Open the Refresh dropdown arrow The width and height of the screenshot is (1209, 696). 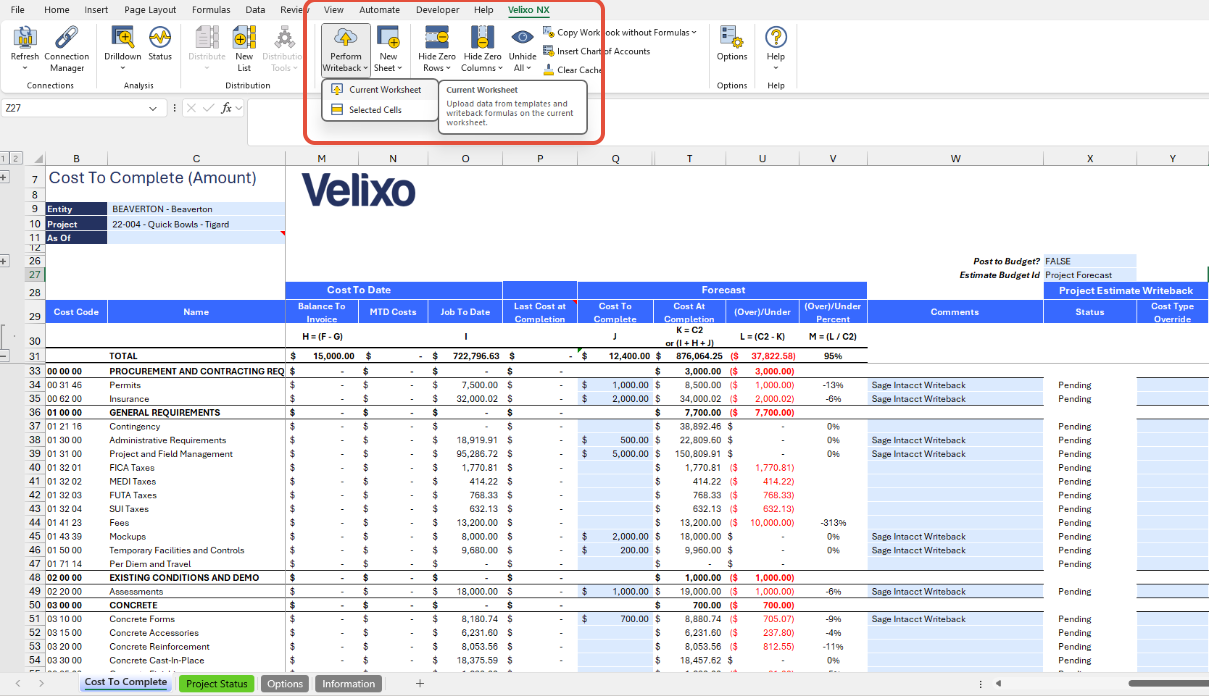[x=24, y=68]
